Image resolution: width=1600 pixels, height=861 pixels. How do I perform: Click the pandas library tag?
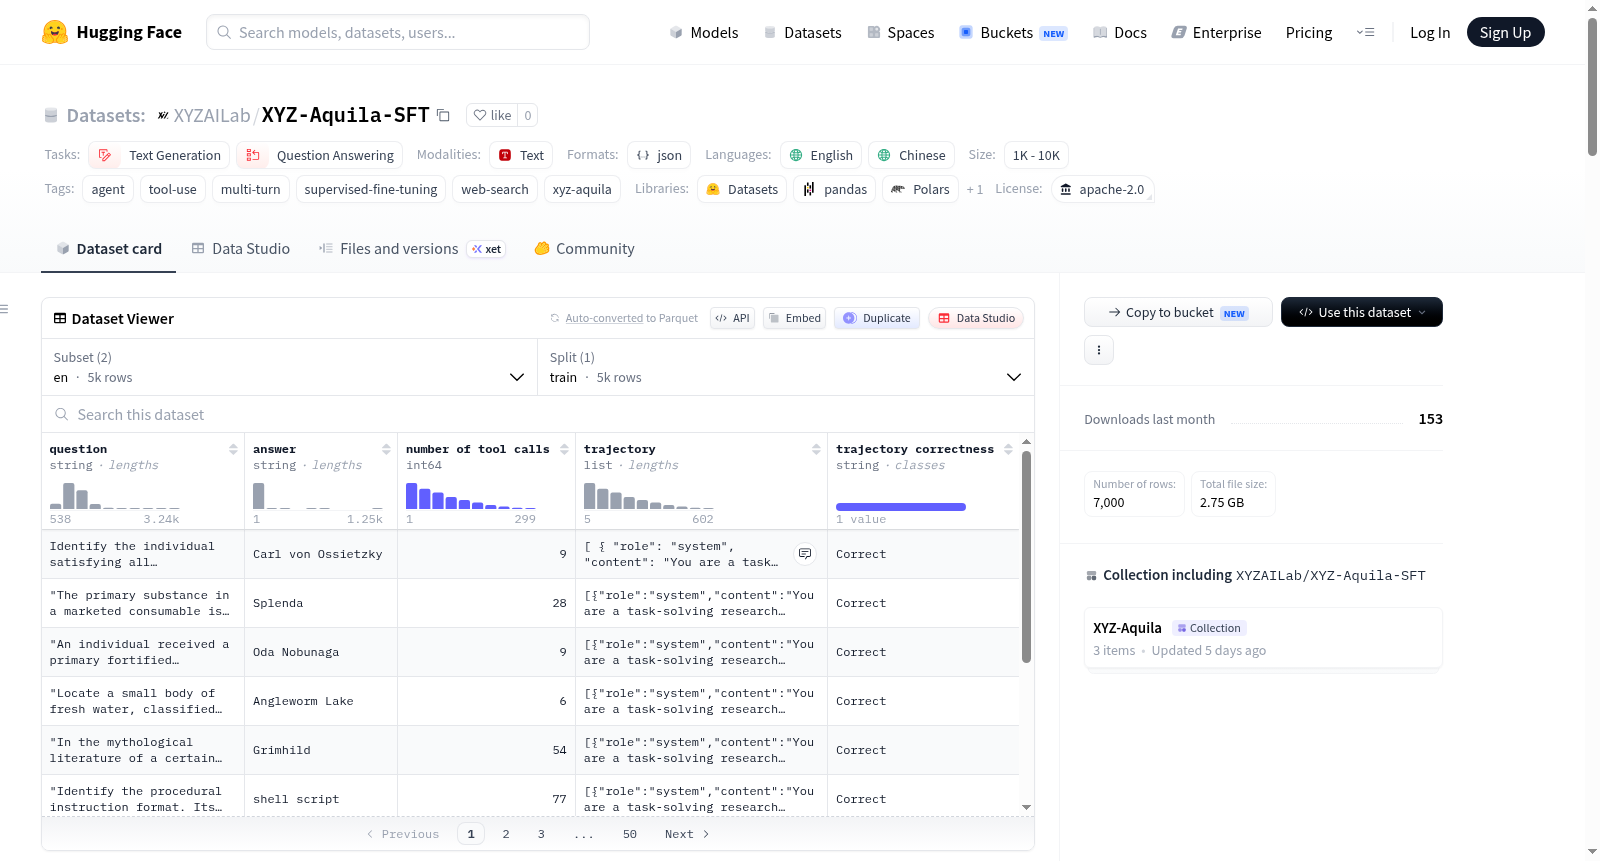point(835,189)
